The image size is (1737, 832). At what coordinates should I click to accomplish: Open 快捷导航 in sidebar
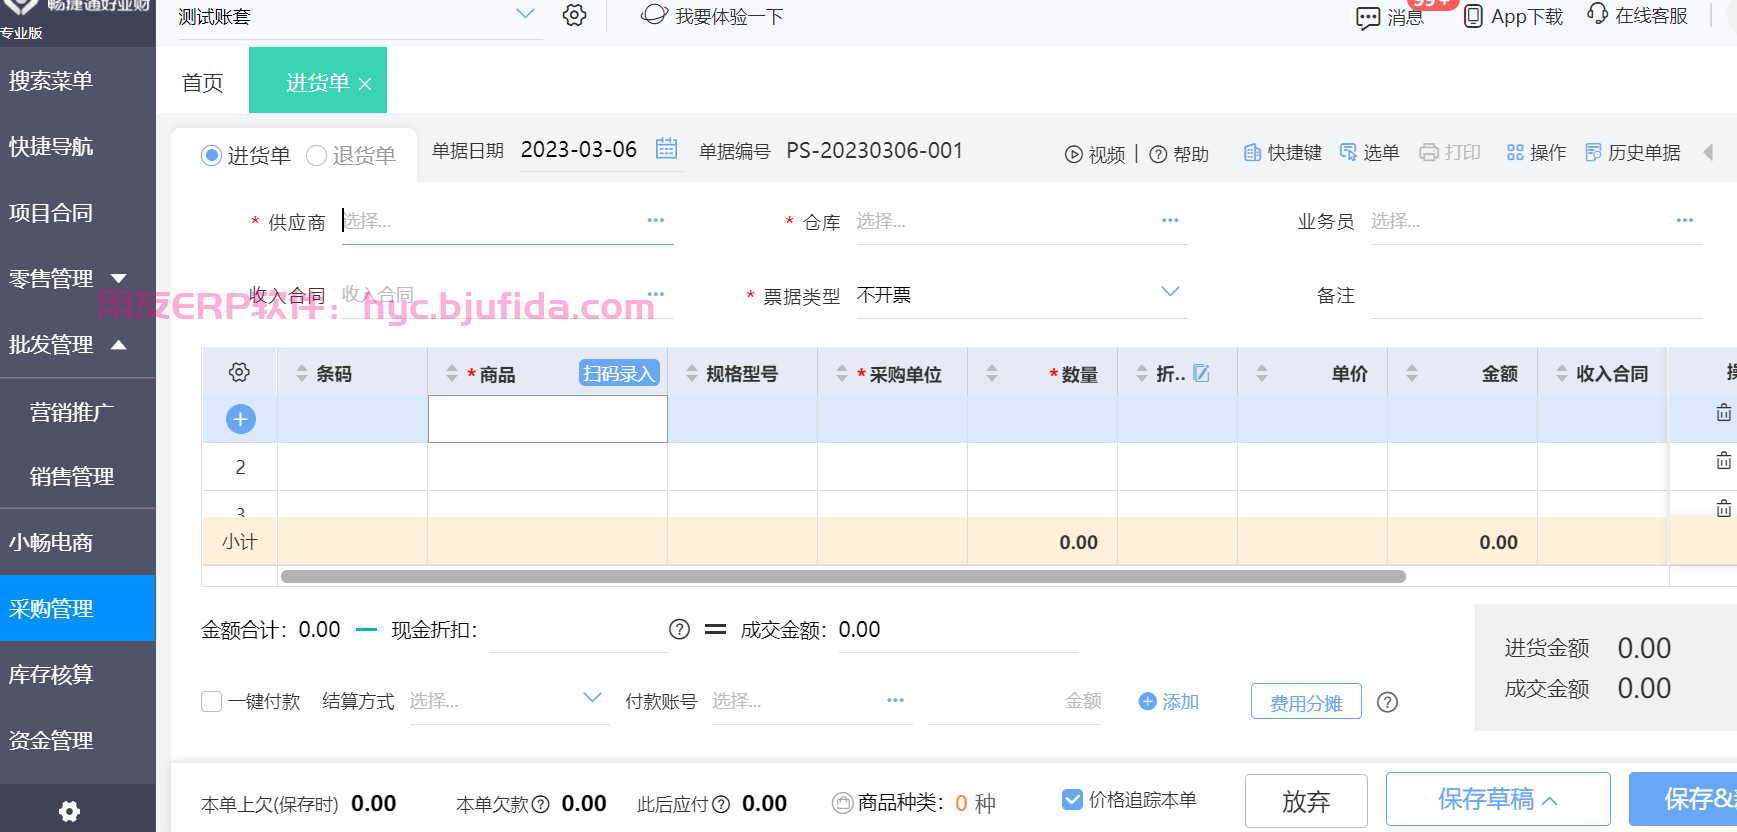[51, 146]
